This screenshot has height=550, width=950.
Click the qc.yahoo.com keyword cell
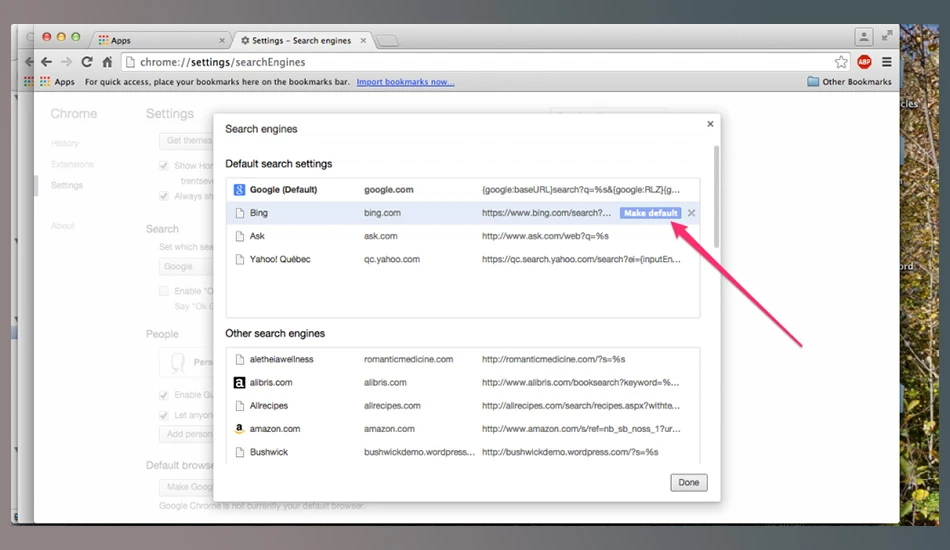pos(391,259)
